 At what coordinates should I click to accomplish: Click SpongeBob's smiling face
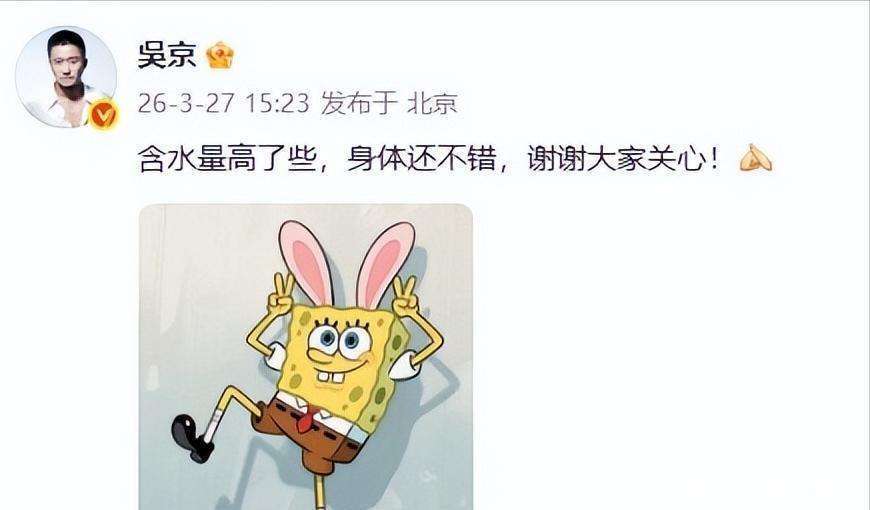(x=340, y=350)
